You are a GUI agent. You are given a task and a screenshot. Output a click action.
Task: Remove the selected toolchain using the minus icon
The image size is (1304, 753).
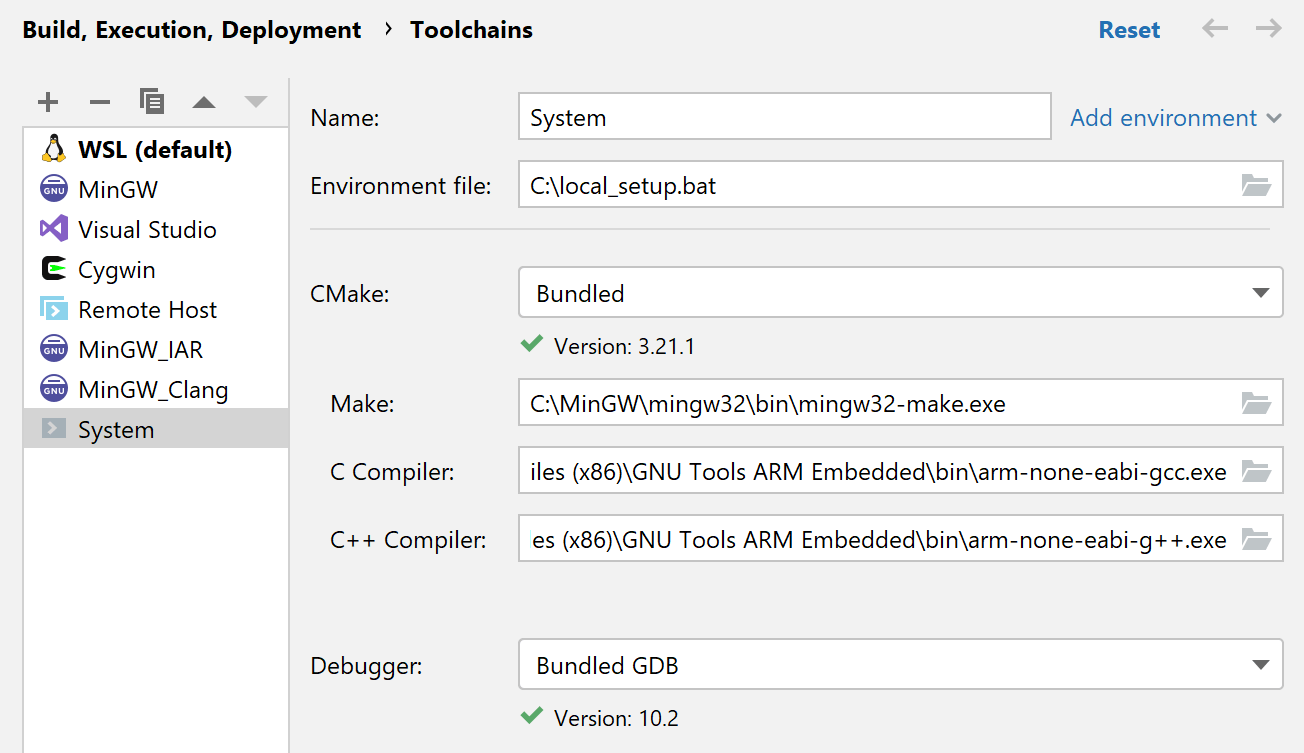[99, 101]
